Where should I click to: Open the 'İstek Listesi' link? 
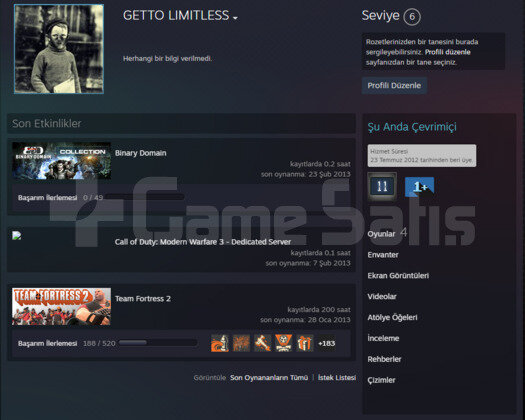coord(337,377)
